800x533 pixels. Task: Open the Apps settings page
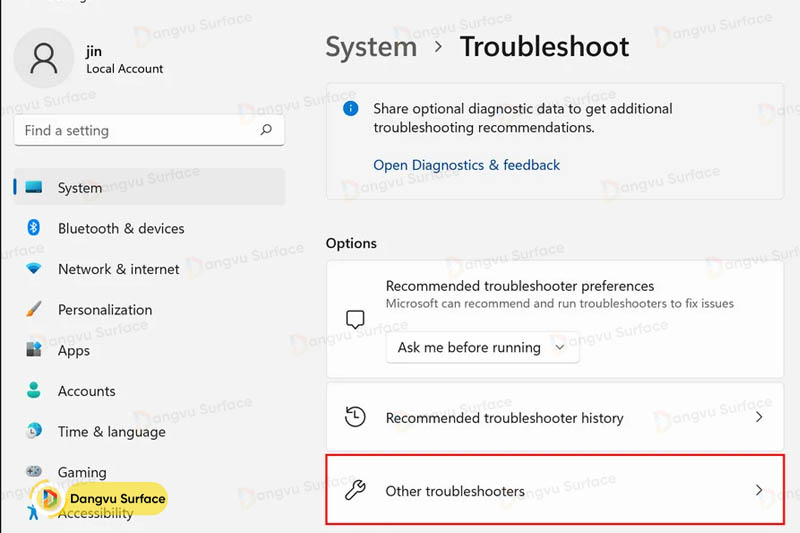tap(149, 350)
